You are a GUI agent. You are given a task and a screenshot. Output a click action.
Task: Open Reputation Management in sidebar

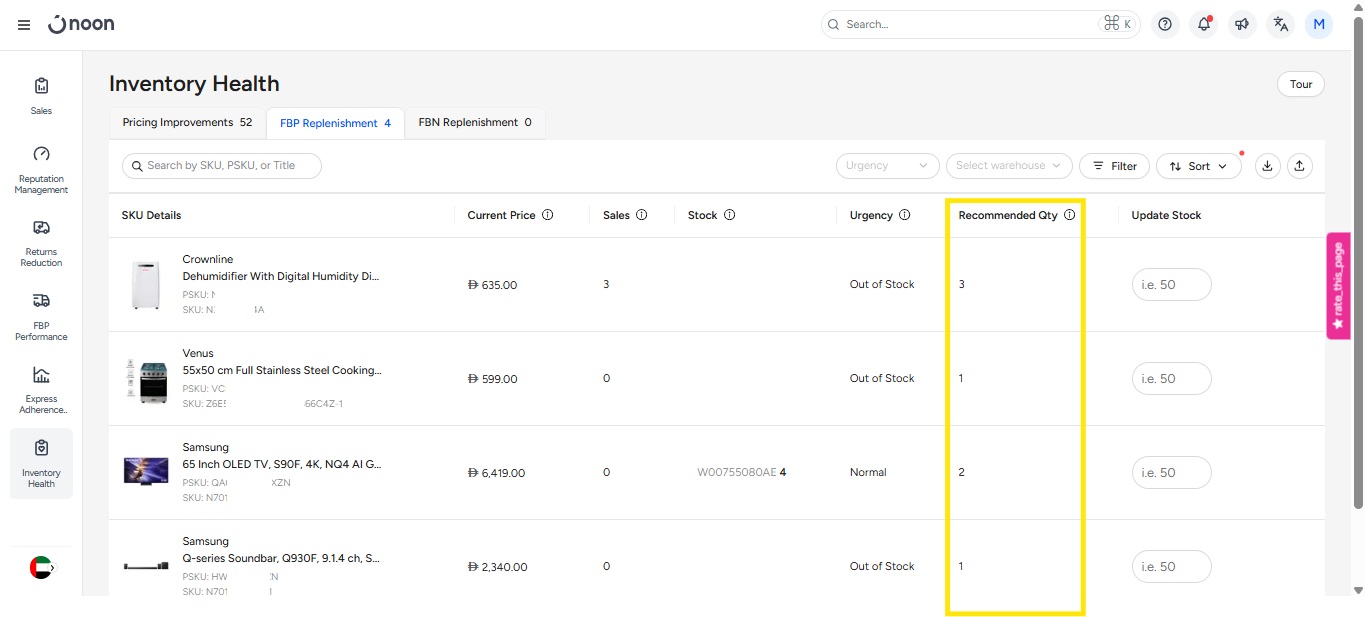[x=41, y=169]
